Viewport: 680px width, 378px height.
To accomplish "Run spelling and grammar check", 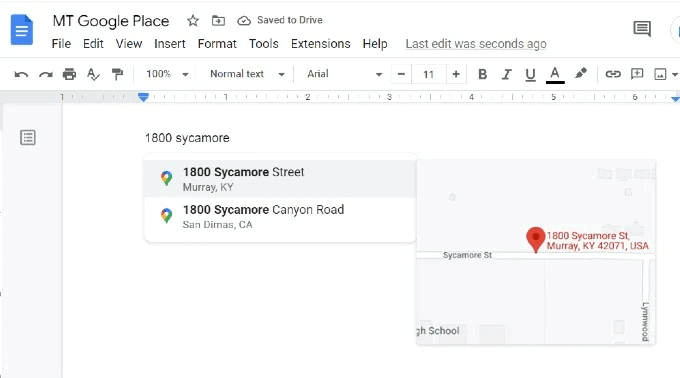I will click(x=93, y=74).
